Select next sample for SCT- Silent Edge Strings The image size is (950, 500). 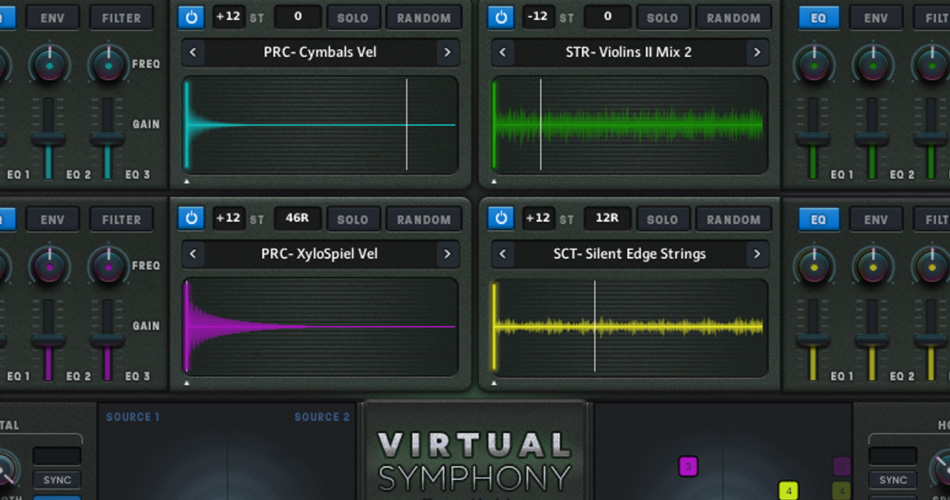[757, 254]
